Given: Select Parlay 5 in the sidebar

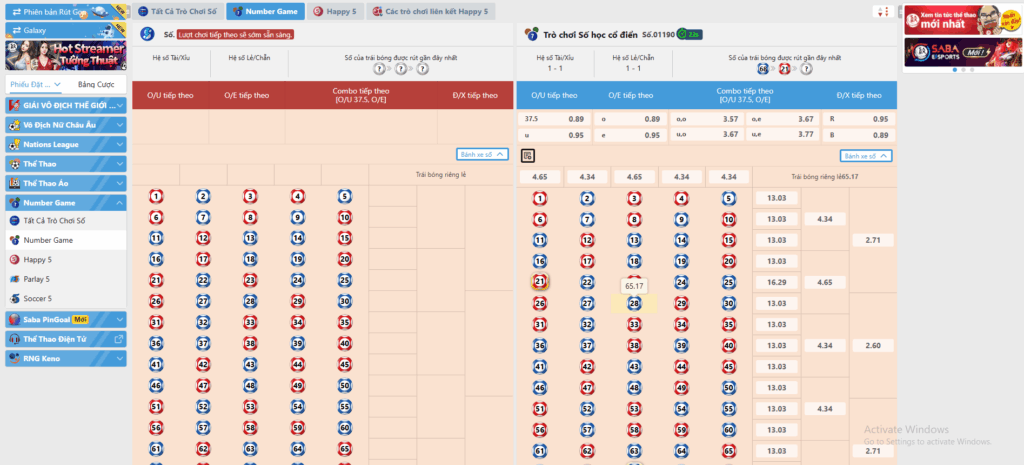Looking at the screenshot, I should (x=66, y=279).
